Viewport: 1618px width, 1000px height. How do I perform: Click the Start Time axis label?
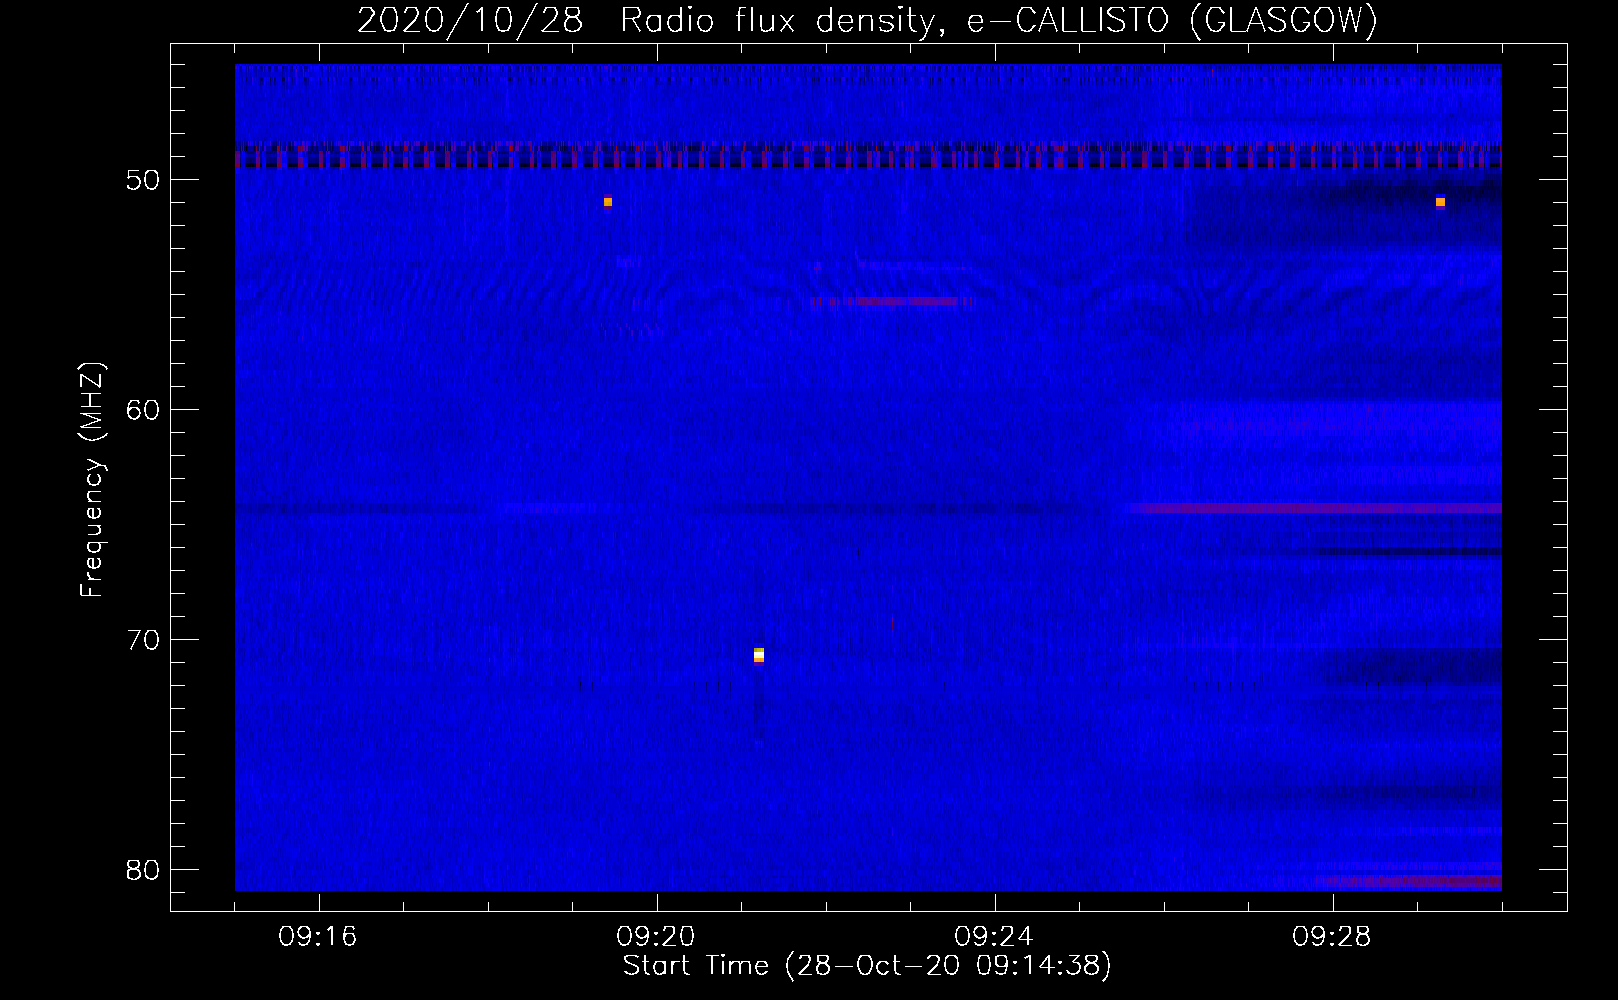coord(867,965)
